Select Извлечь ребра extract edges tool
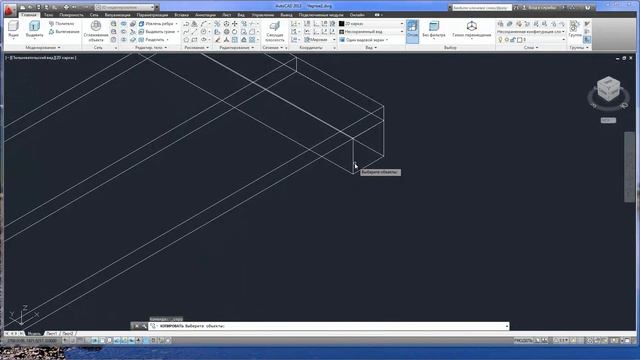The width and height of the screenshot is (640, 360). click(x=158, y=24)
